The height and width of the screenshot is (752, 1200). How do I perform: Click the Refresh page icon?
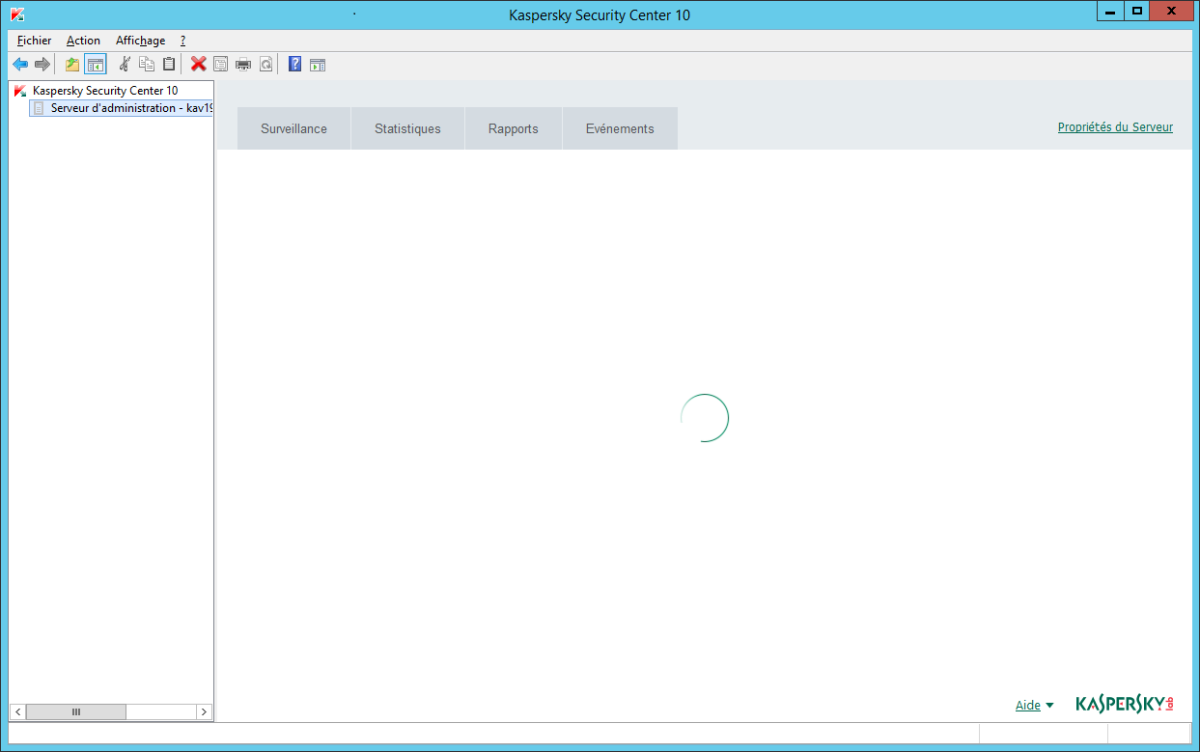(265, 65)
